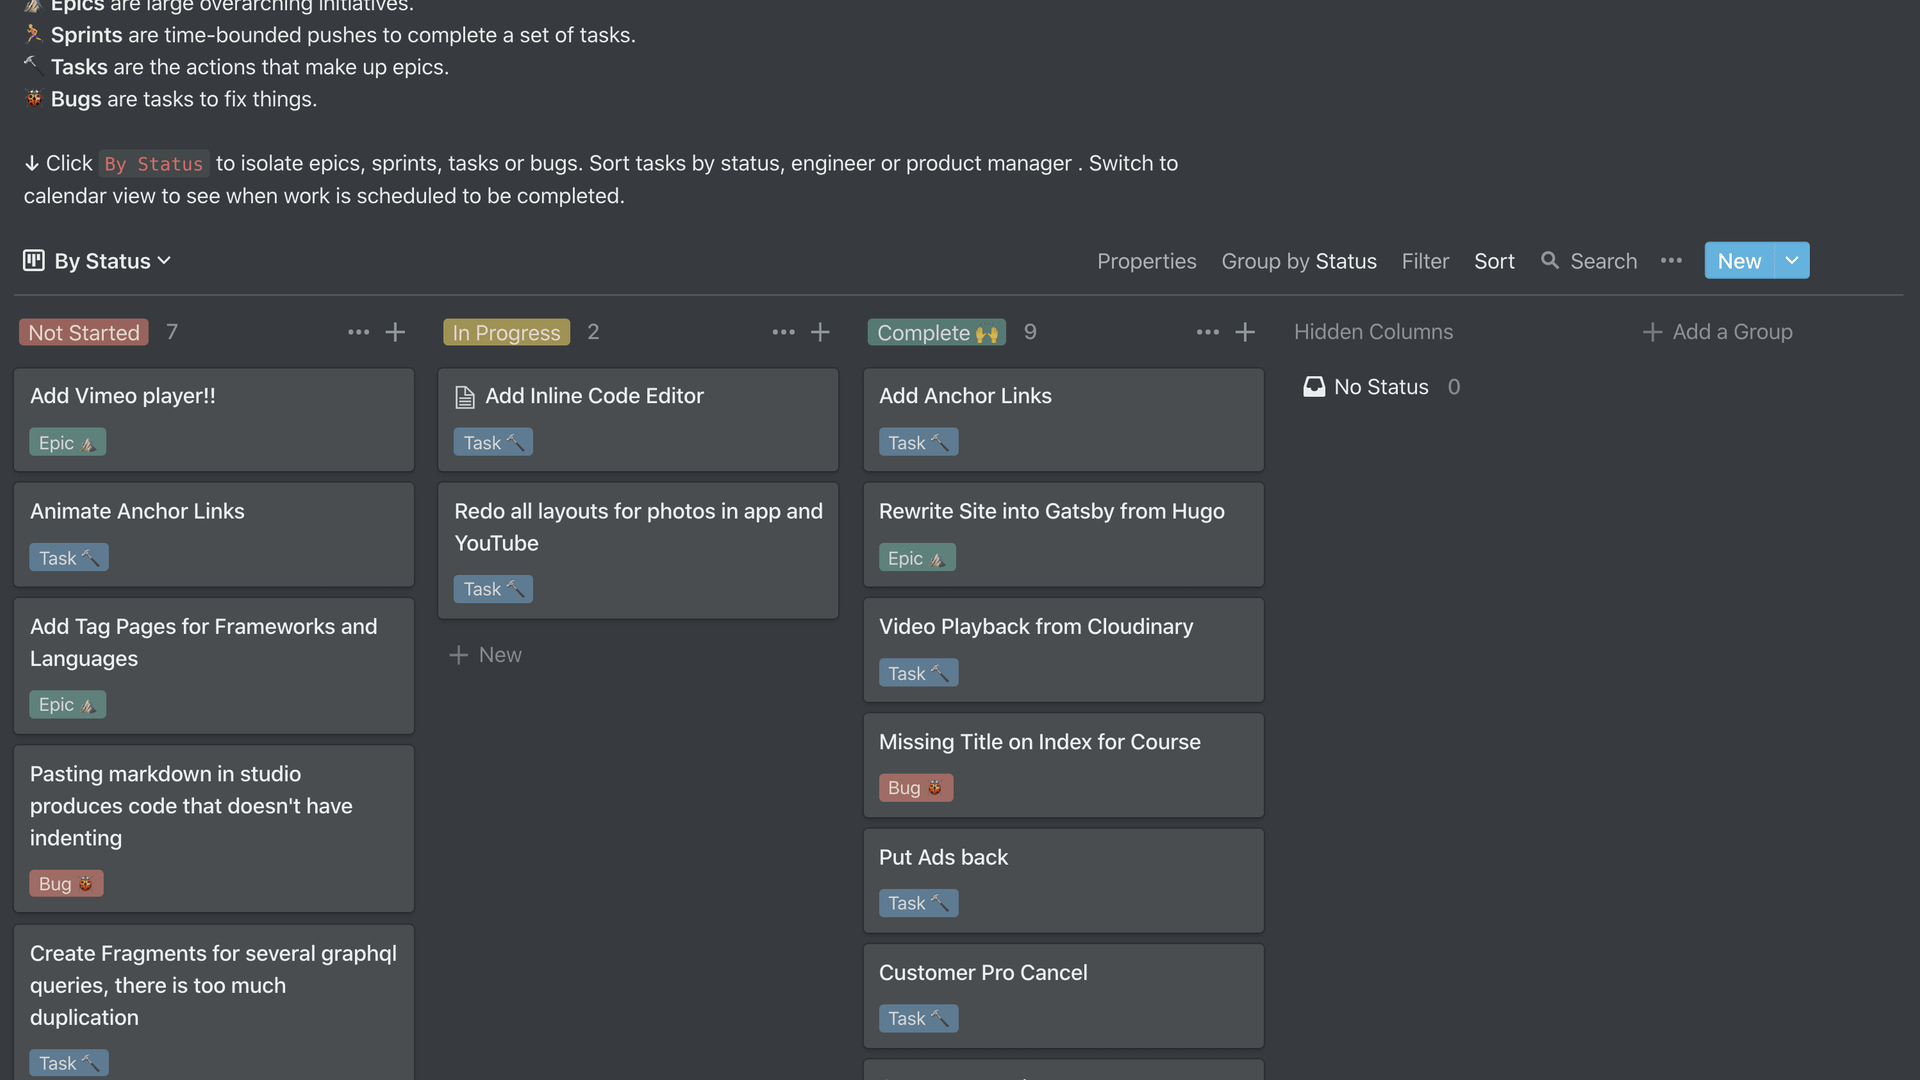
Task: Add card to Complete column via plus
Action: pyautogui.click(x=1244, y=332)
